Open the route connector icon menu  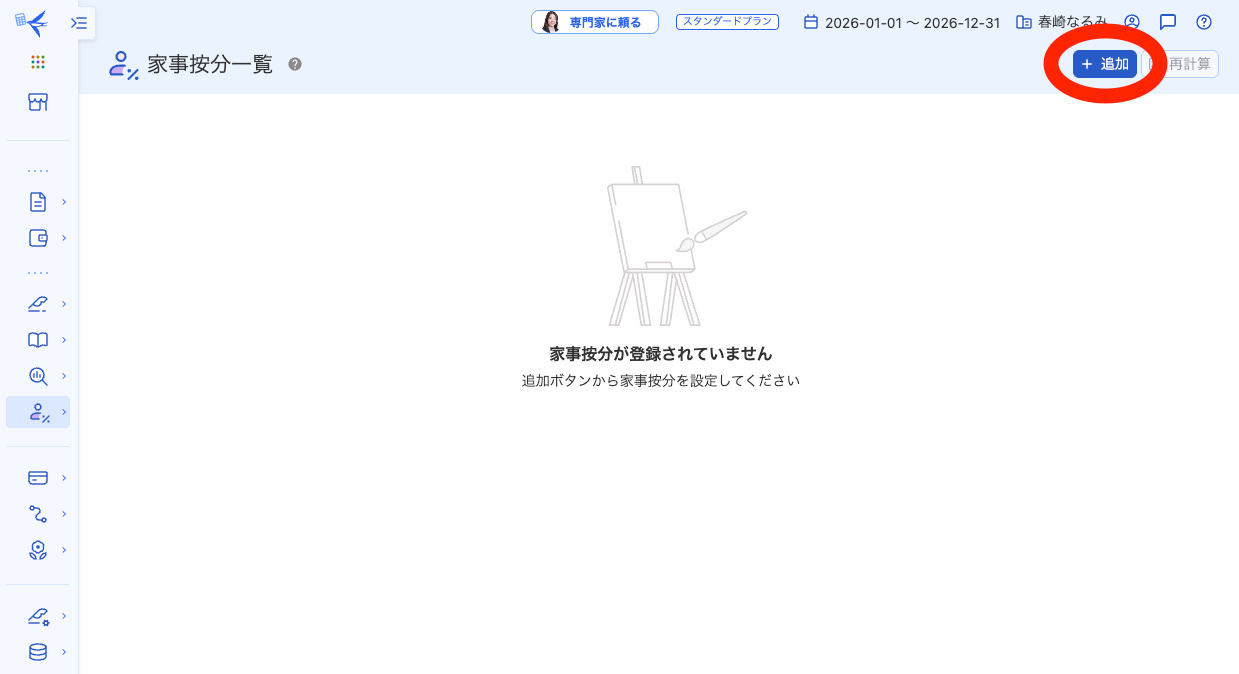point(38,514)
